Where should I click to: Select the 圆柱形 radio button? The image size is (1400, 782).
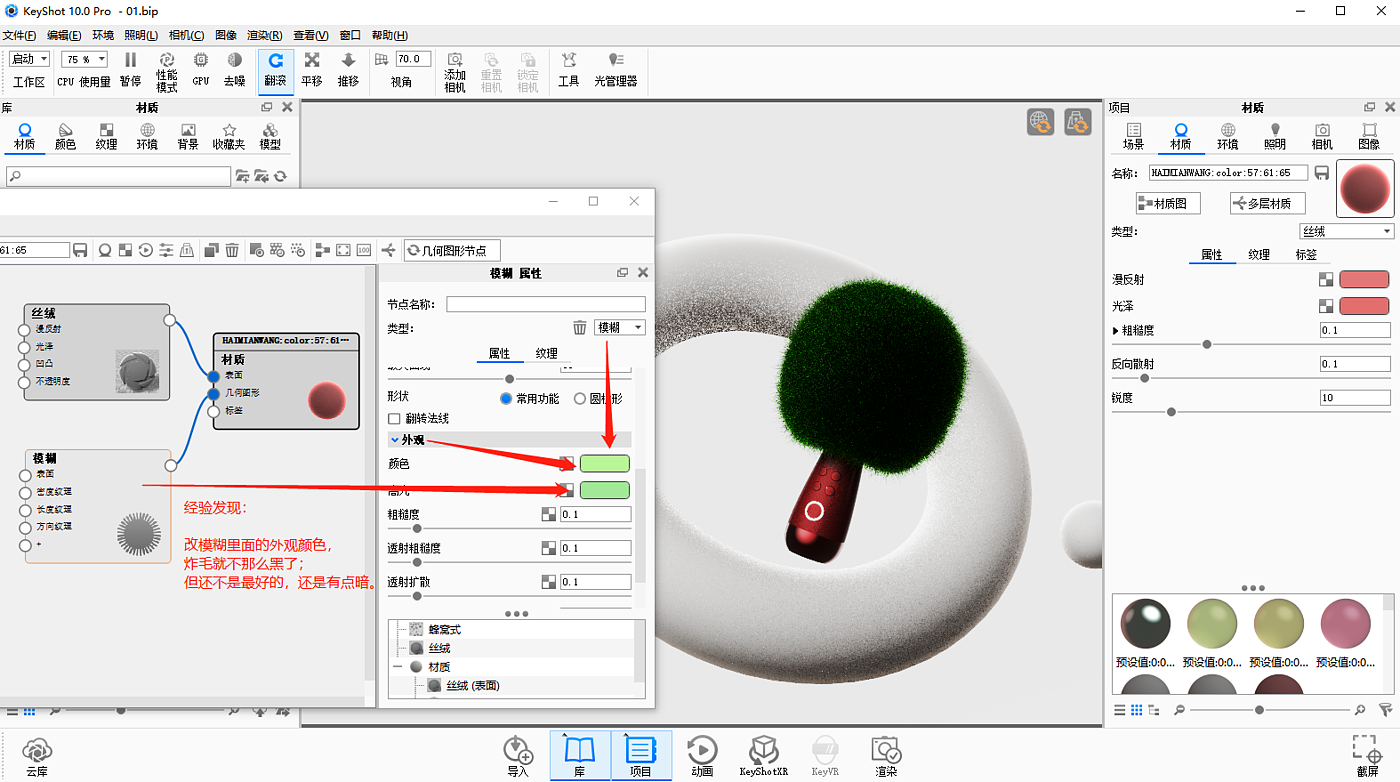pos(580,399)
